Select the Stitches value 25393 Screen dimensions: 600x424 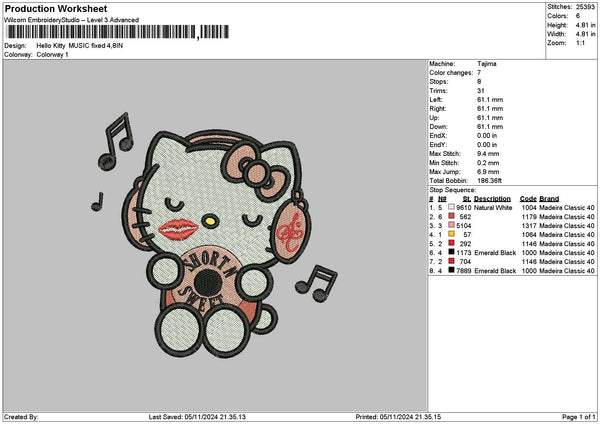585,7
